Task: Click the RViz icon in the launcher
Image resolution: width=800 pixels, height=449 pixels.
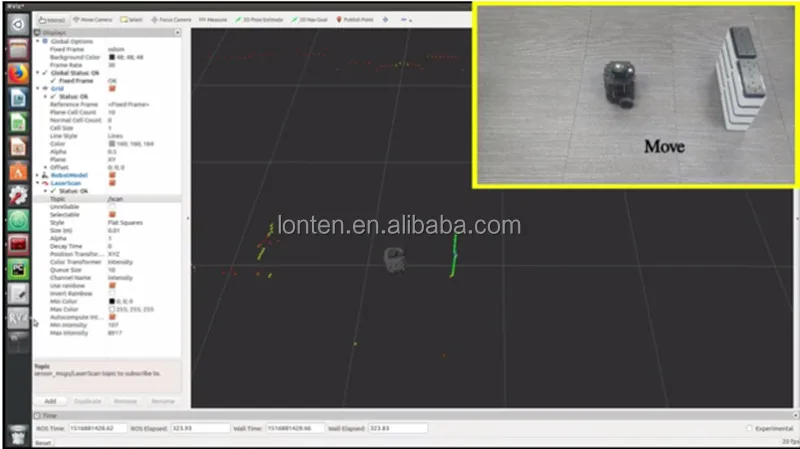Action: [x=18, y=318]
